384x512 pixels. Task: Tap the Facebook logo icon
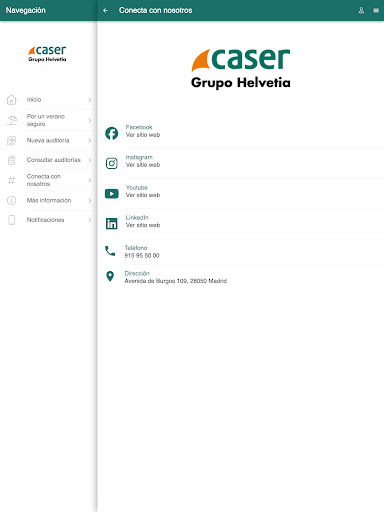[112, 133]
